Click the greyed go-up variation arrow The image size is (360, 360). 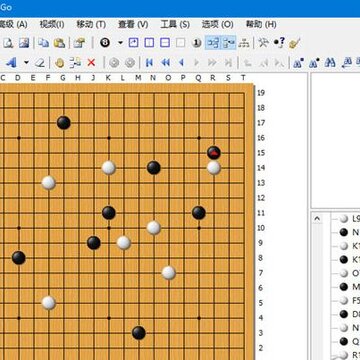click(x=248, y=62)
